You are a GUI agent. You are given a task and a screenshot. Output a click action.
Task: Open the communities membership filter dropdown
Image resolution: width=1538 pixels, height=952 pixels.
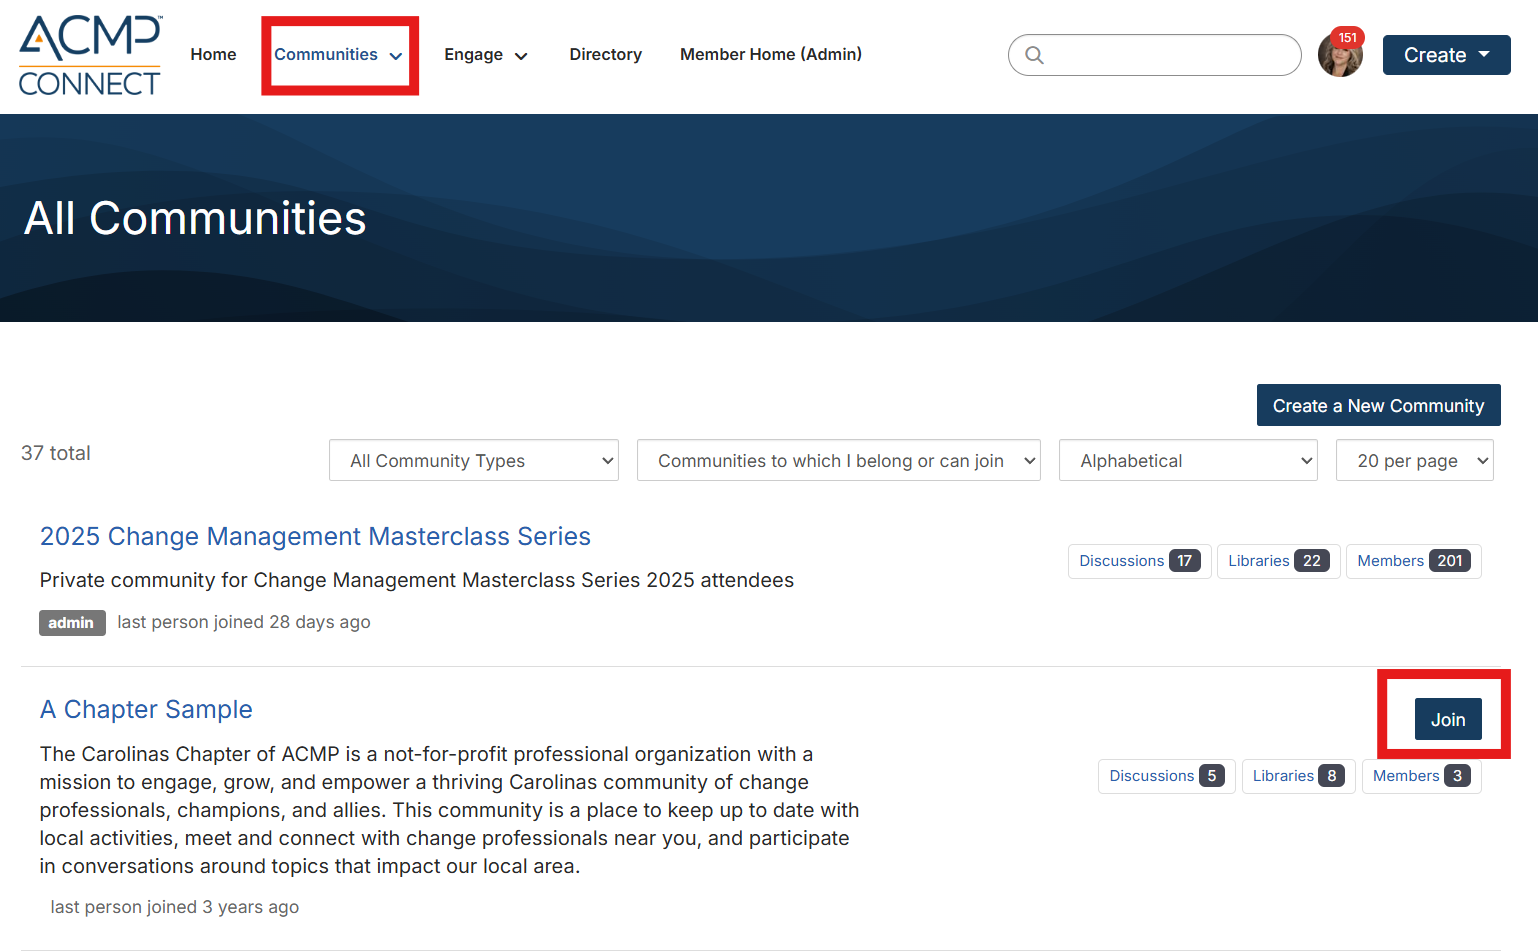[x=838, y=461]
